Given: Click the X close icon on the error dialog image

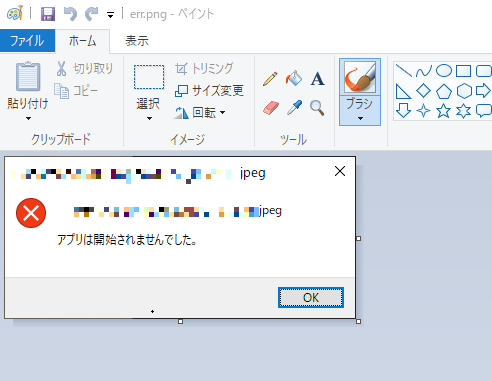Looking at the screenshot, I should [x=340, y=171].
